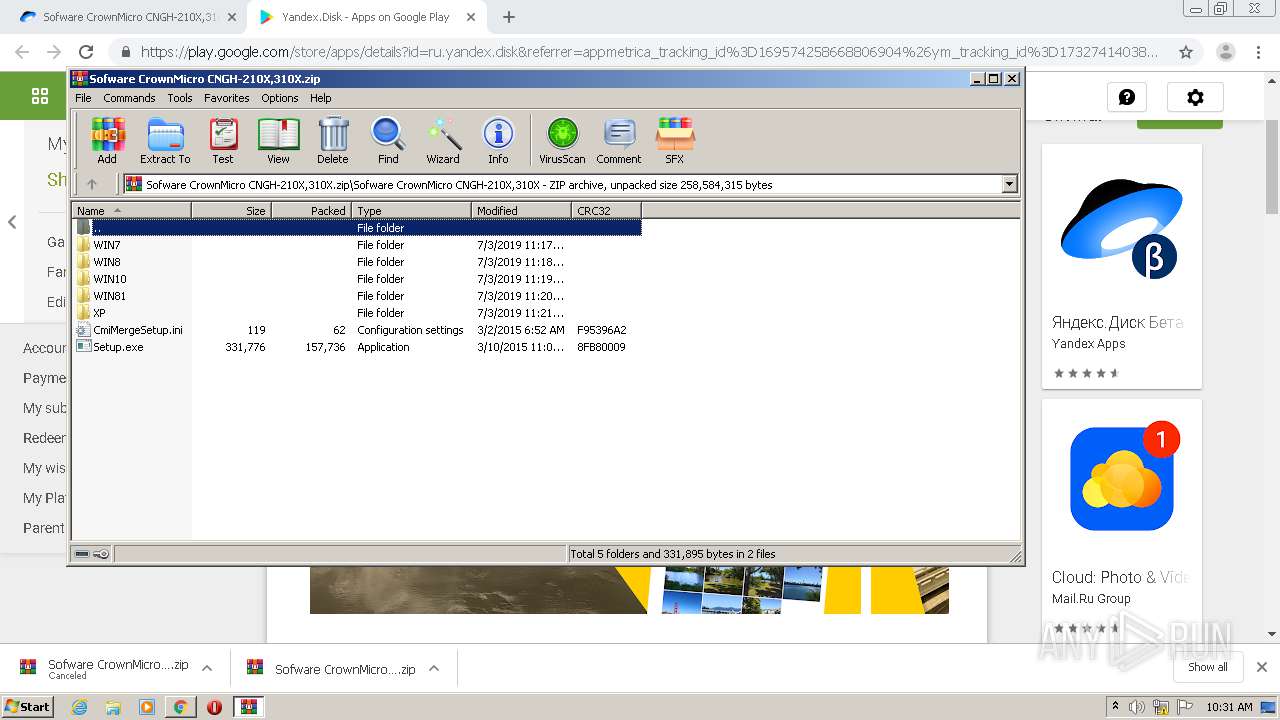Click the Test archive icon

(x=223, y=140)
